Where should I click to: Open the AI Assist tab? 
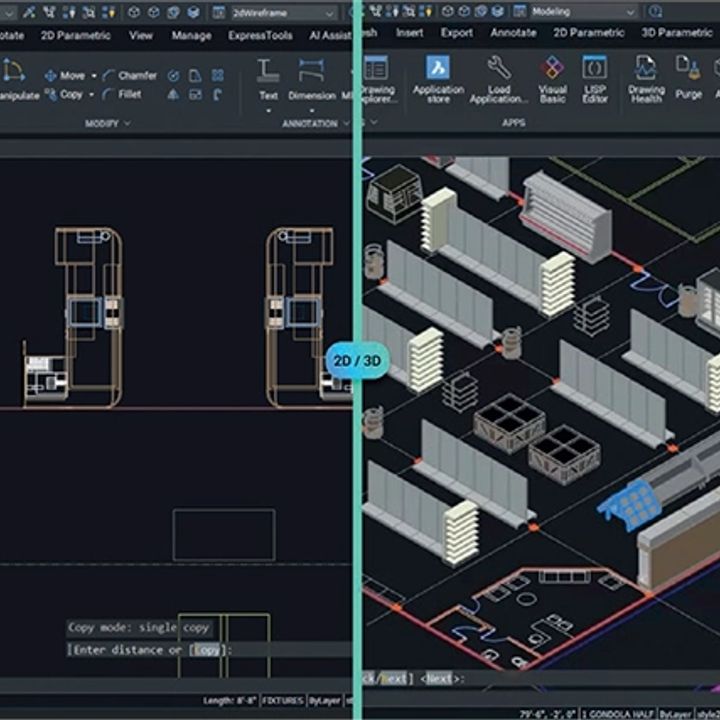(331, 35)
